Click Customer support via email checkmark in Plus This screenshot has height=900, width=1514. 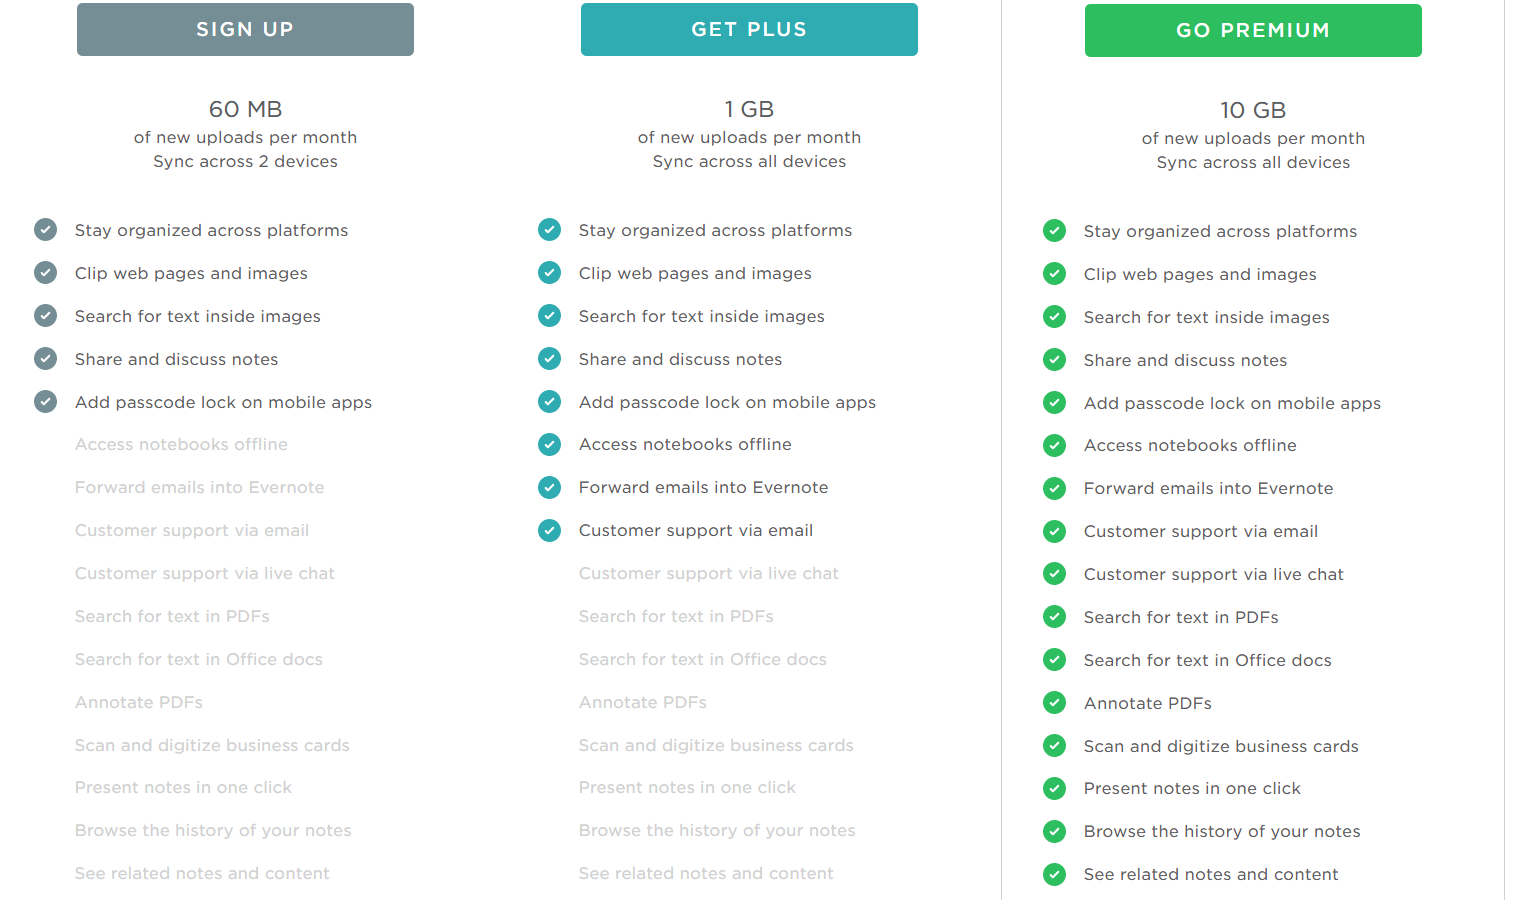tap(549, 530)
